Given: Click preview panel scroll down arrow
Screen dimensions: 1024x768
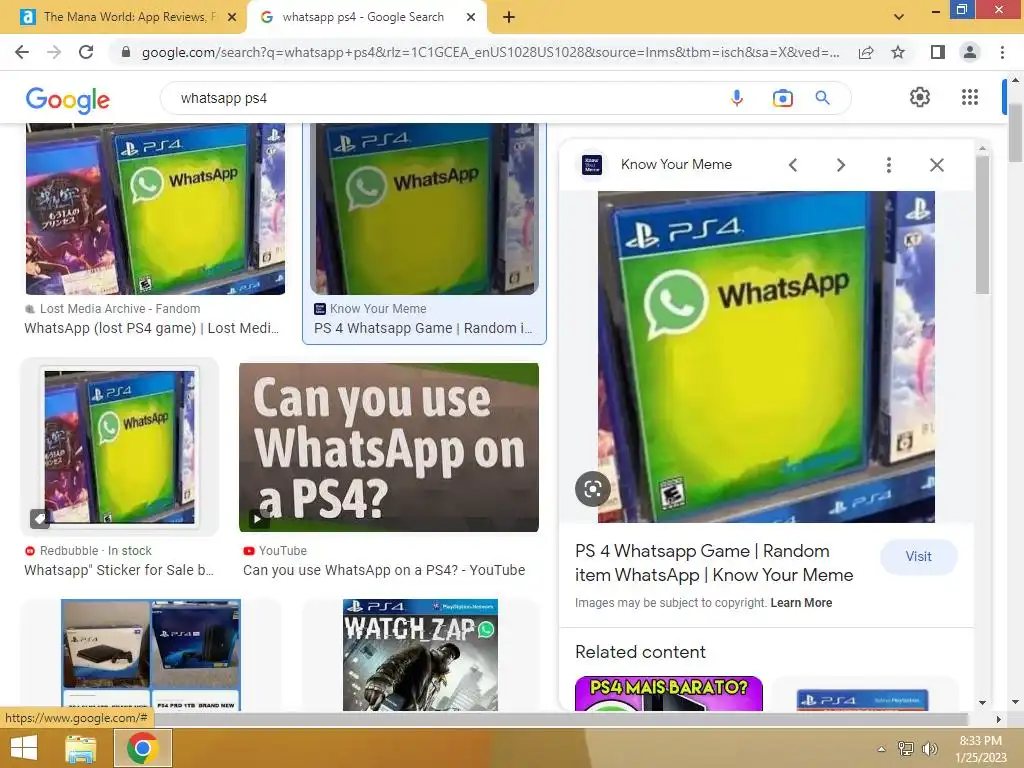Looking at the screenshot, I should (x=982, y=703).
